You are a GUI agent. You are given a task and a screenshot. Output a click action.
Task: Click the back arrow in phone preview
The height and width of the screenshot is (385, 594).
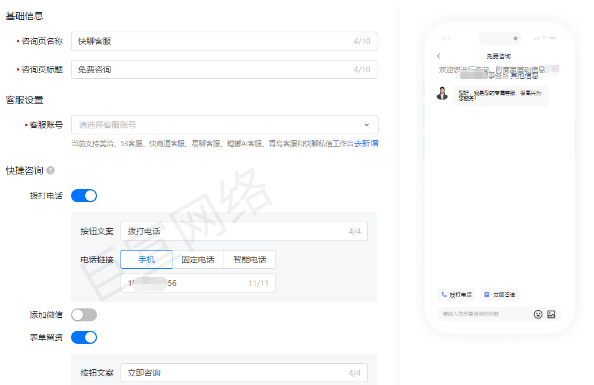[439, 56]
